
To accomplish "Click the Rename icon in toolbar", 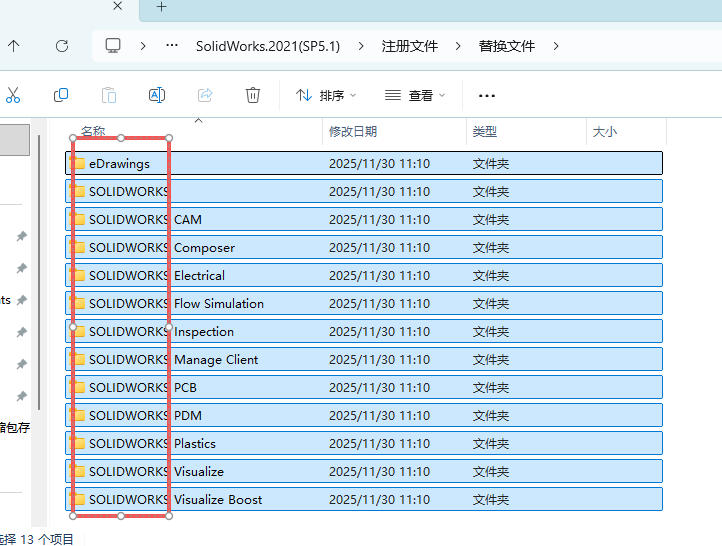I will pyautogui.click(x=157, y=95).
